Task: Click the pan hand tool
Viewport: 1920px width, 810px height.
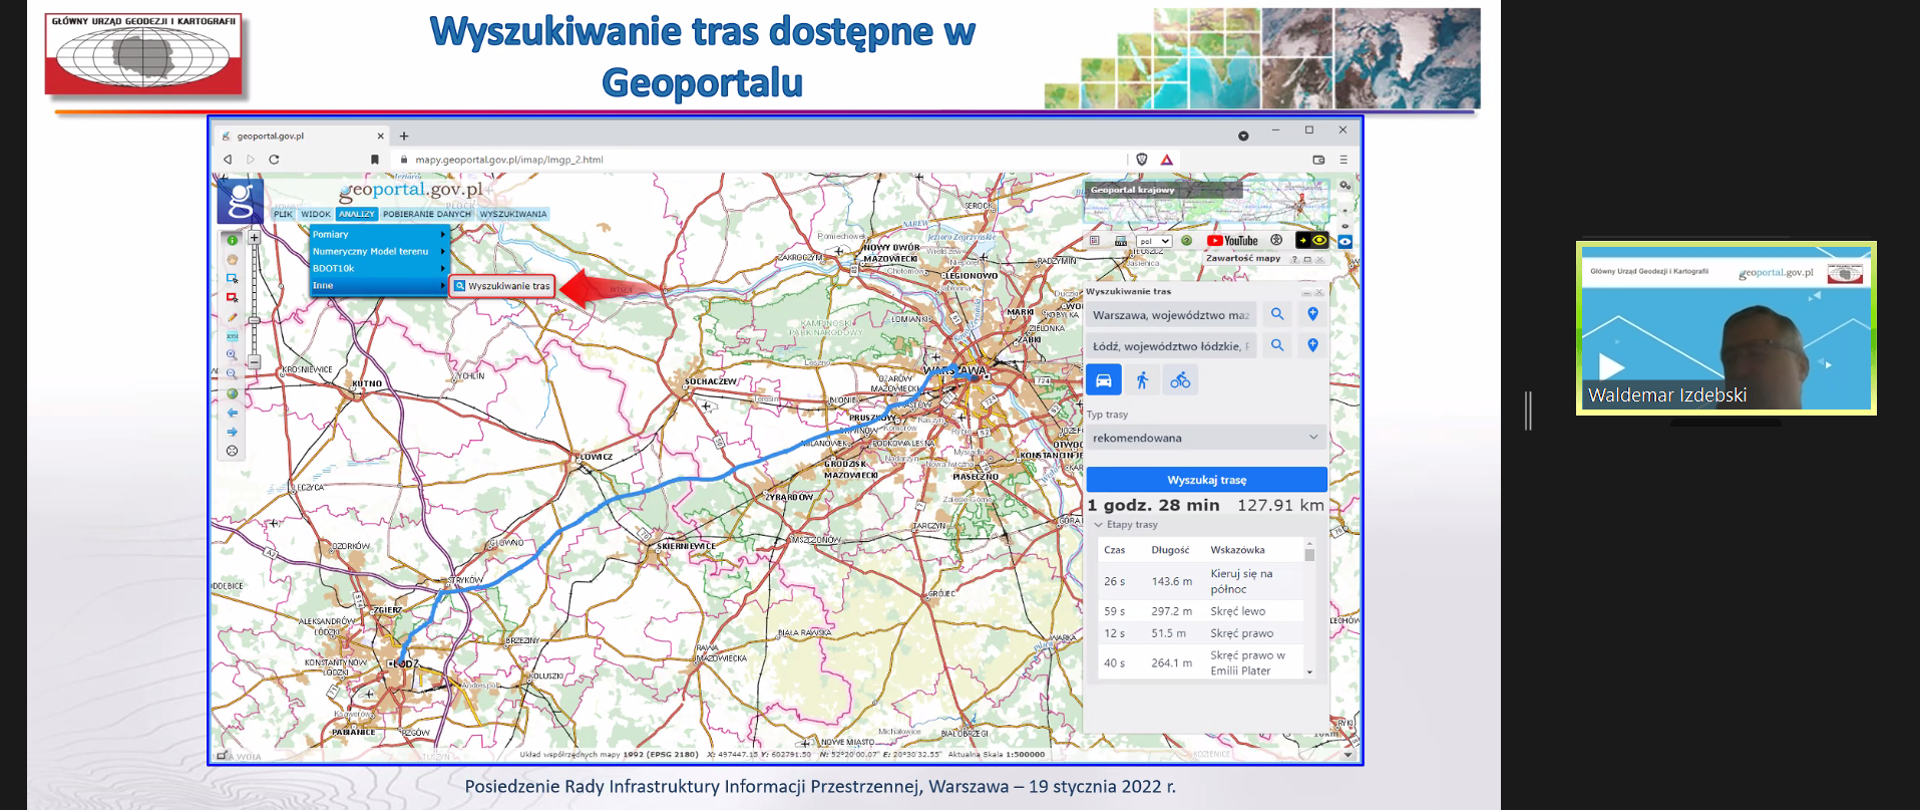Action: [232, 259]
